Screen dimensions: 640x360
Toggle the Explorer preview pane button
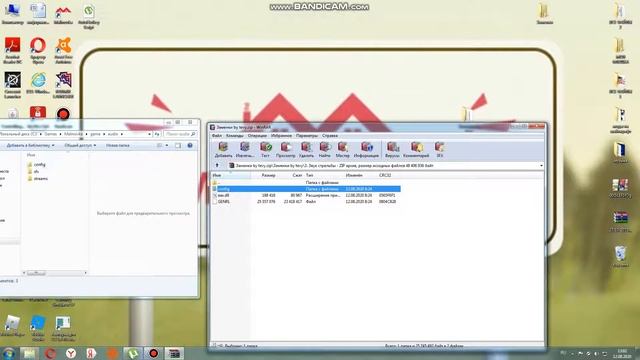point(178,145)
